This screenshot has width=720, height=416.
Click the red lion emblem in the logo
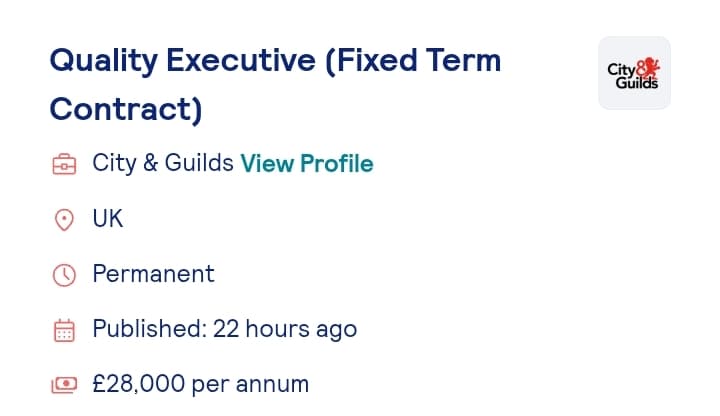(650, 68)
